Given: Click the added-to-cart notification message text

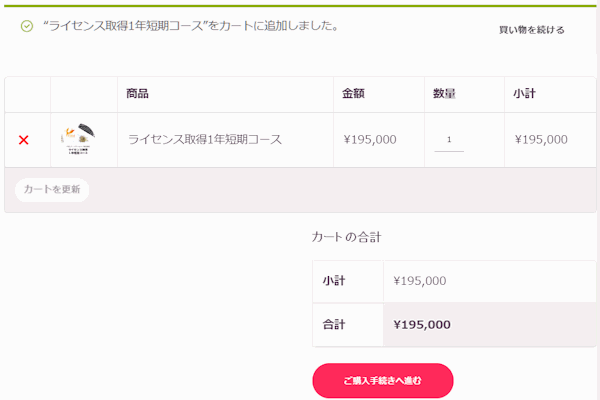Looking at the screenshot, I should [191, 26].
